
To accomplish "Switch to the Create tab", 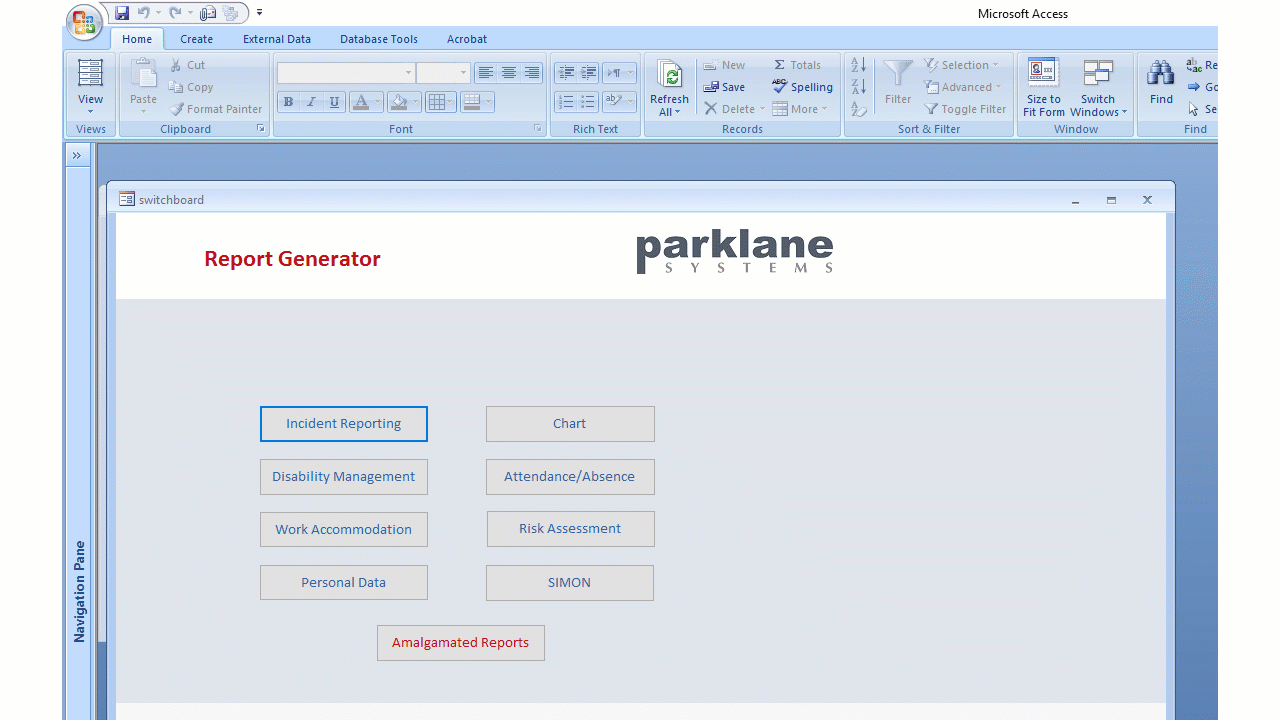I will [196, 39].
